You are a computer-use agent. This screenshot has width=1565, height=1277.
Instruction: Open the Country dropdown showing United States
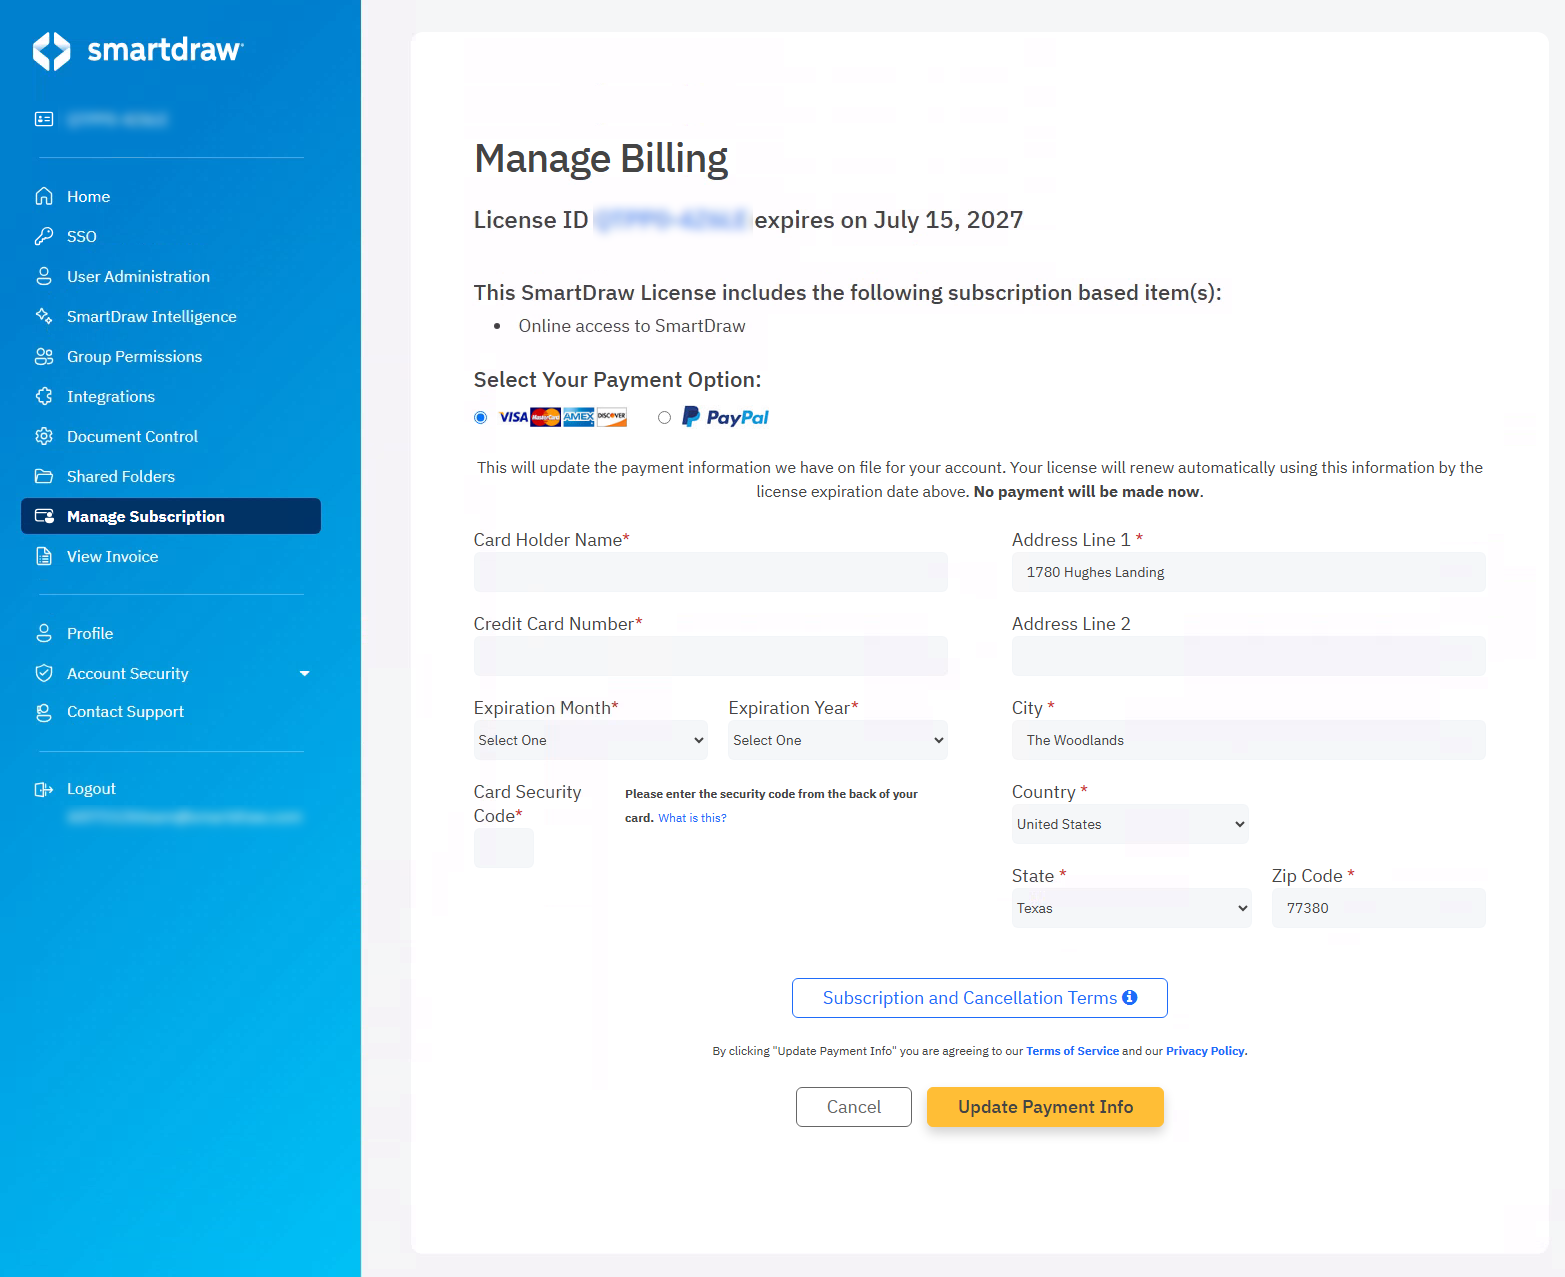tap(1130, 824)
